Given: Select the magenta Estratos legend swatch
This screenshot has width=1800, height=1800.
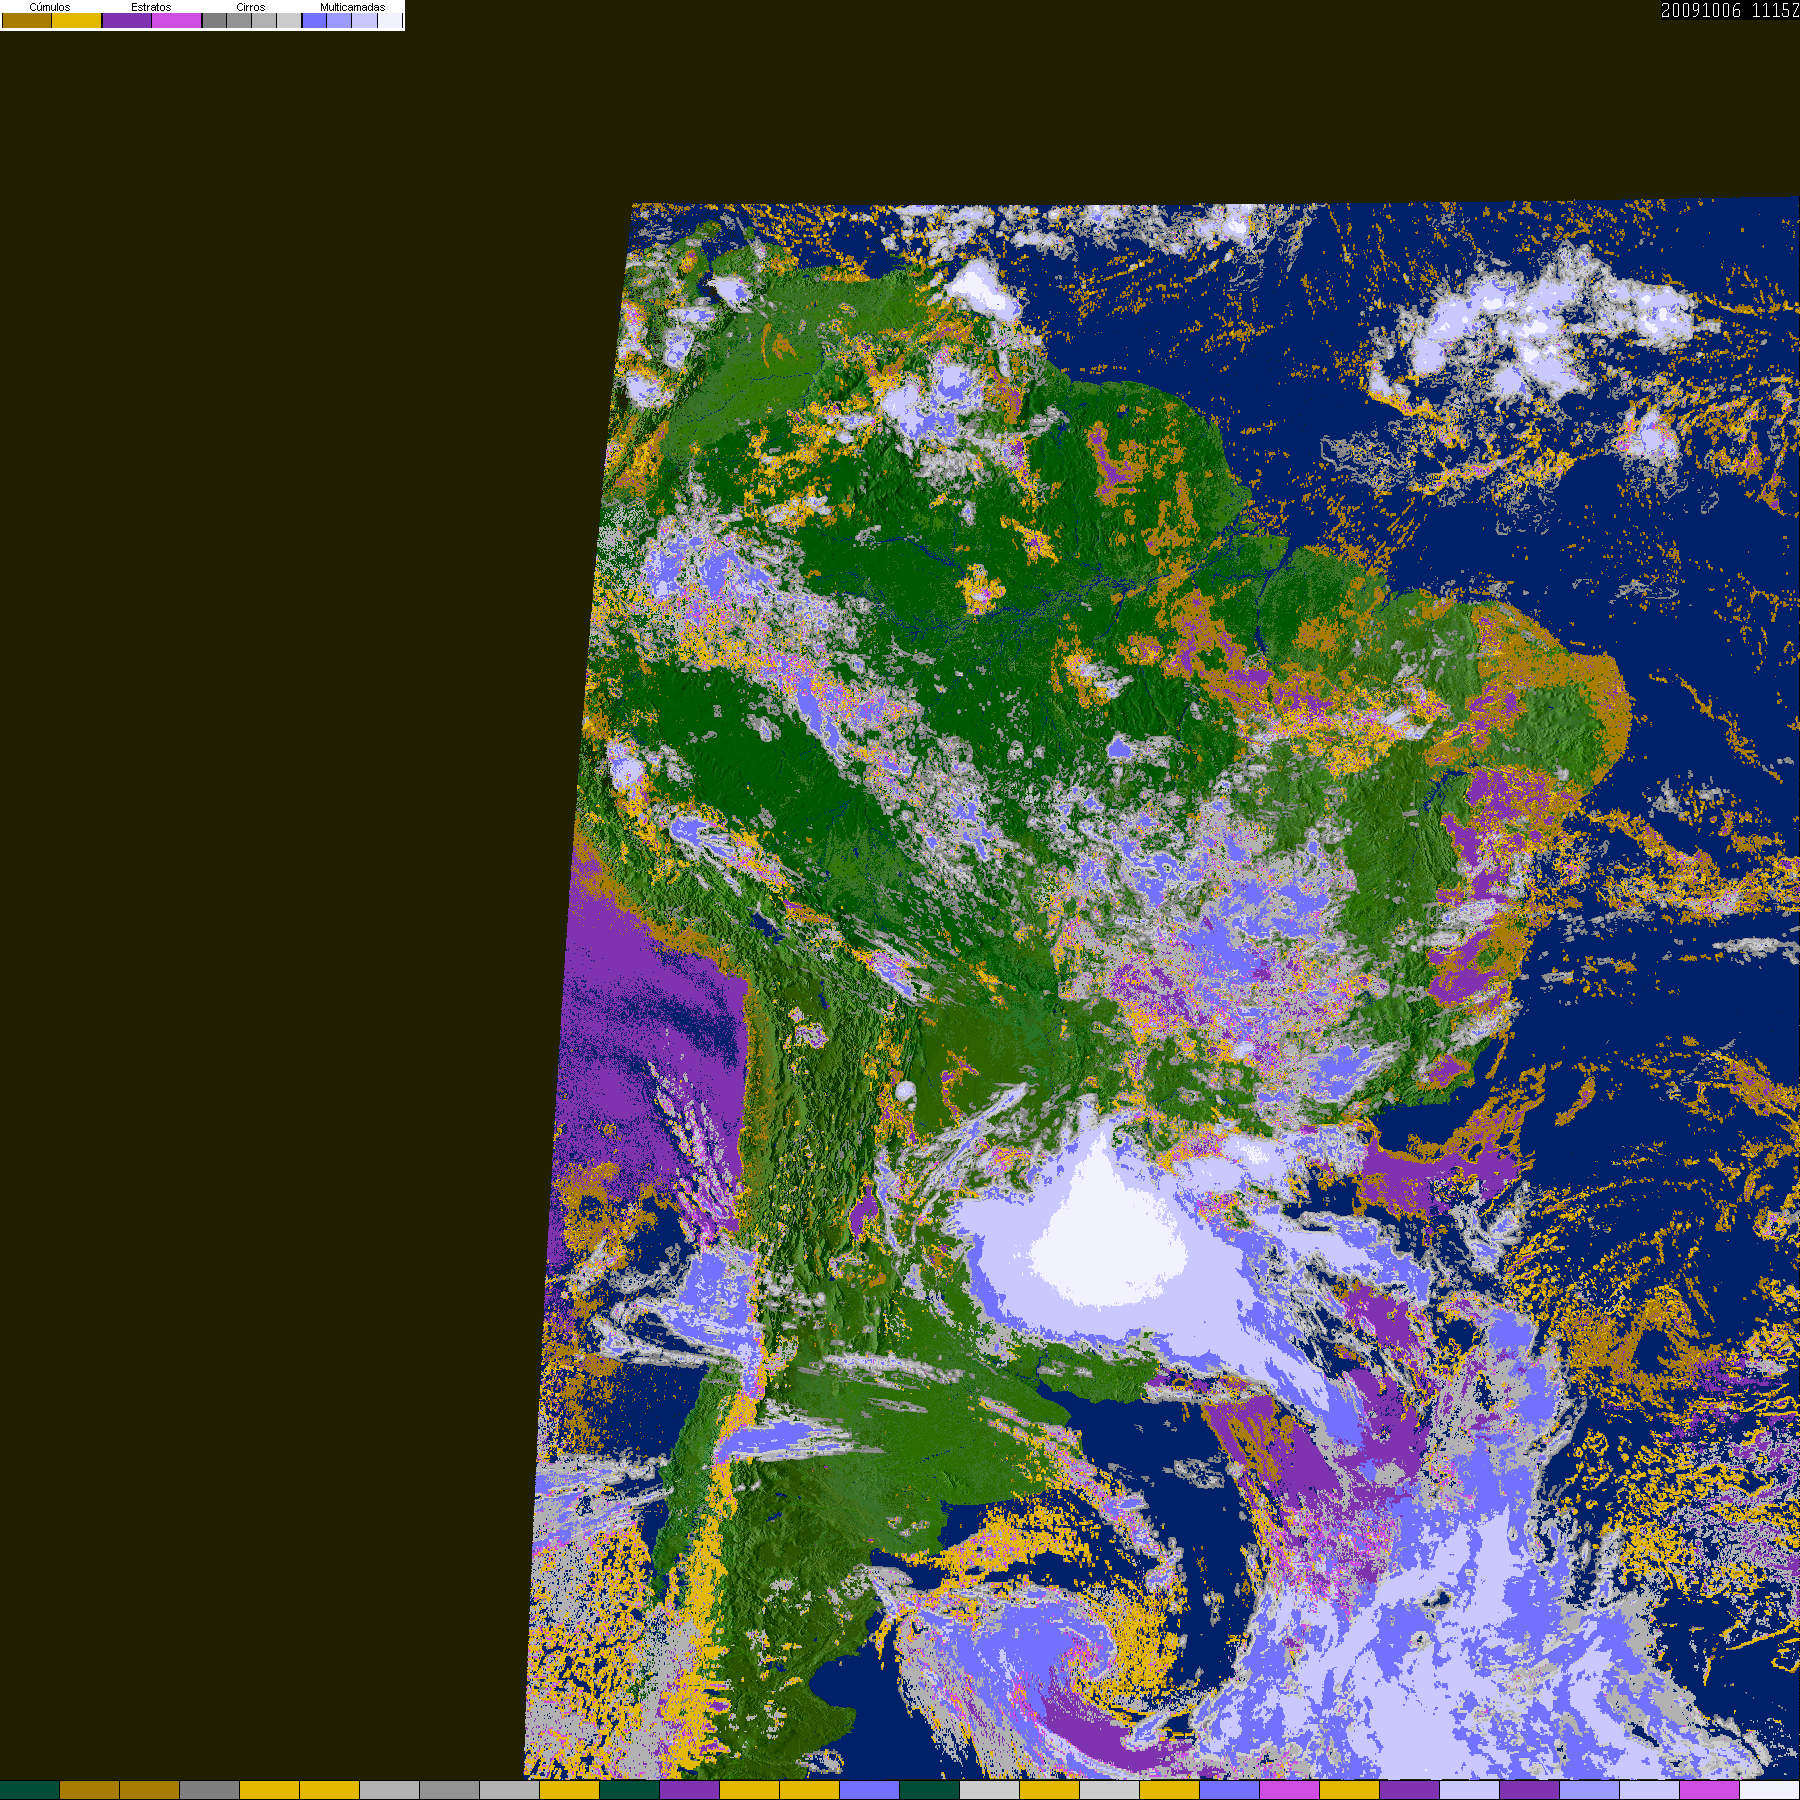Looking at the screenshot, I should click(176, 20).
